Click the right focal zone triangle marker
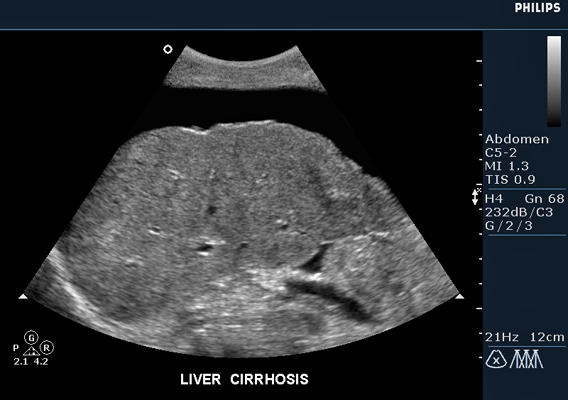The width and height of the screenshot is (568, 400). [460, 297]
